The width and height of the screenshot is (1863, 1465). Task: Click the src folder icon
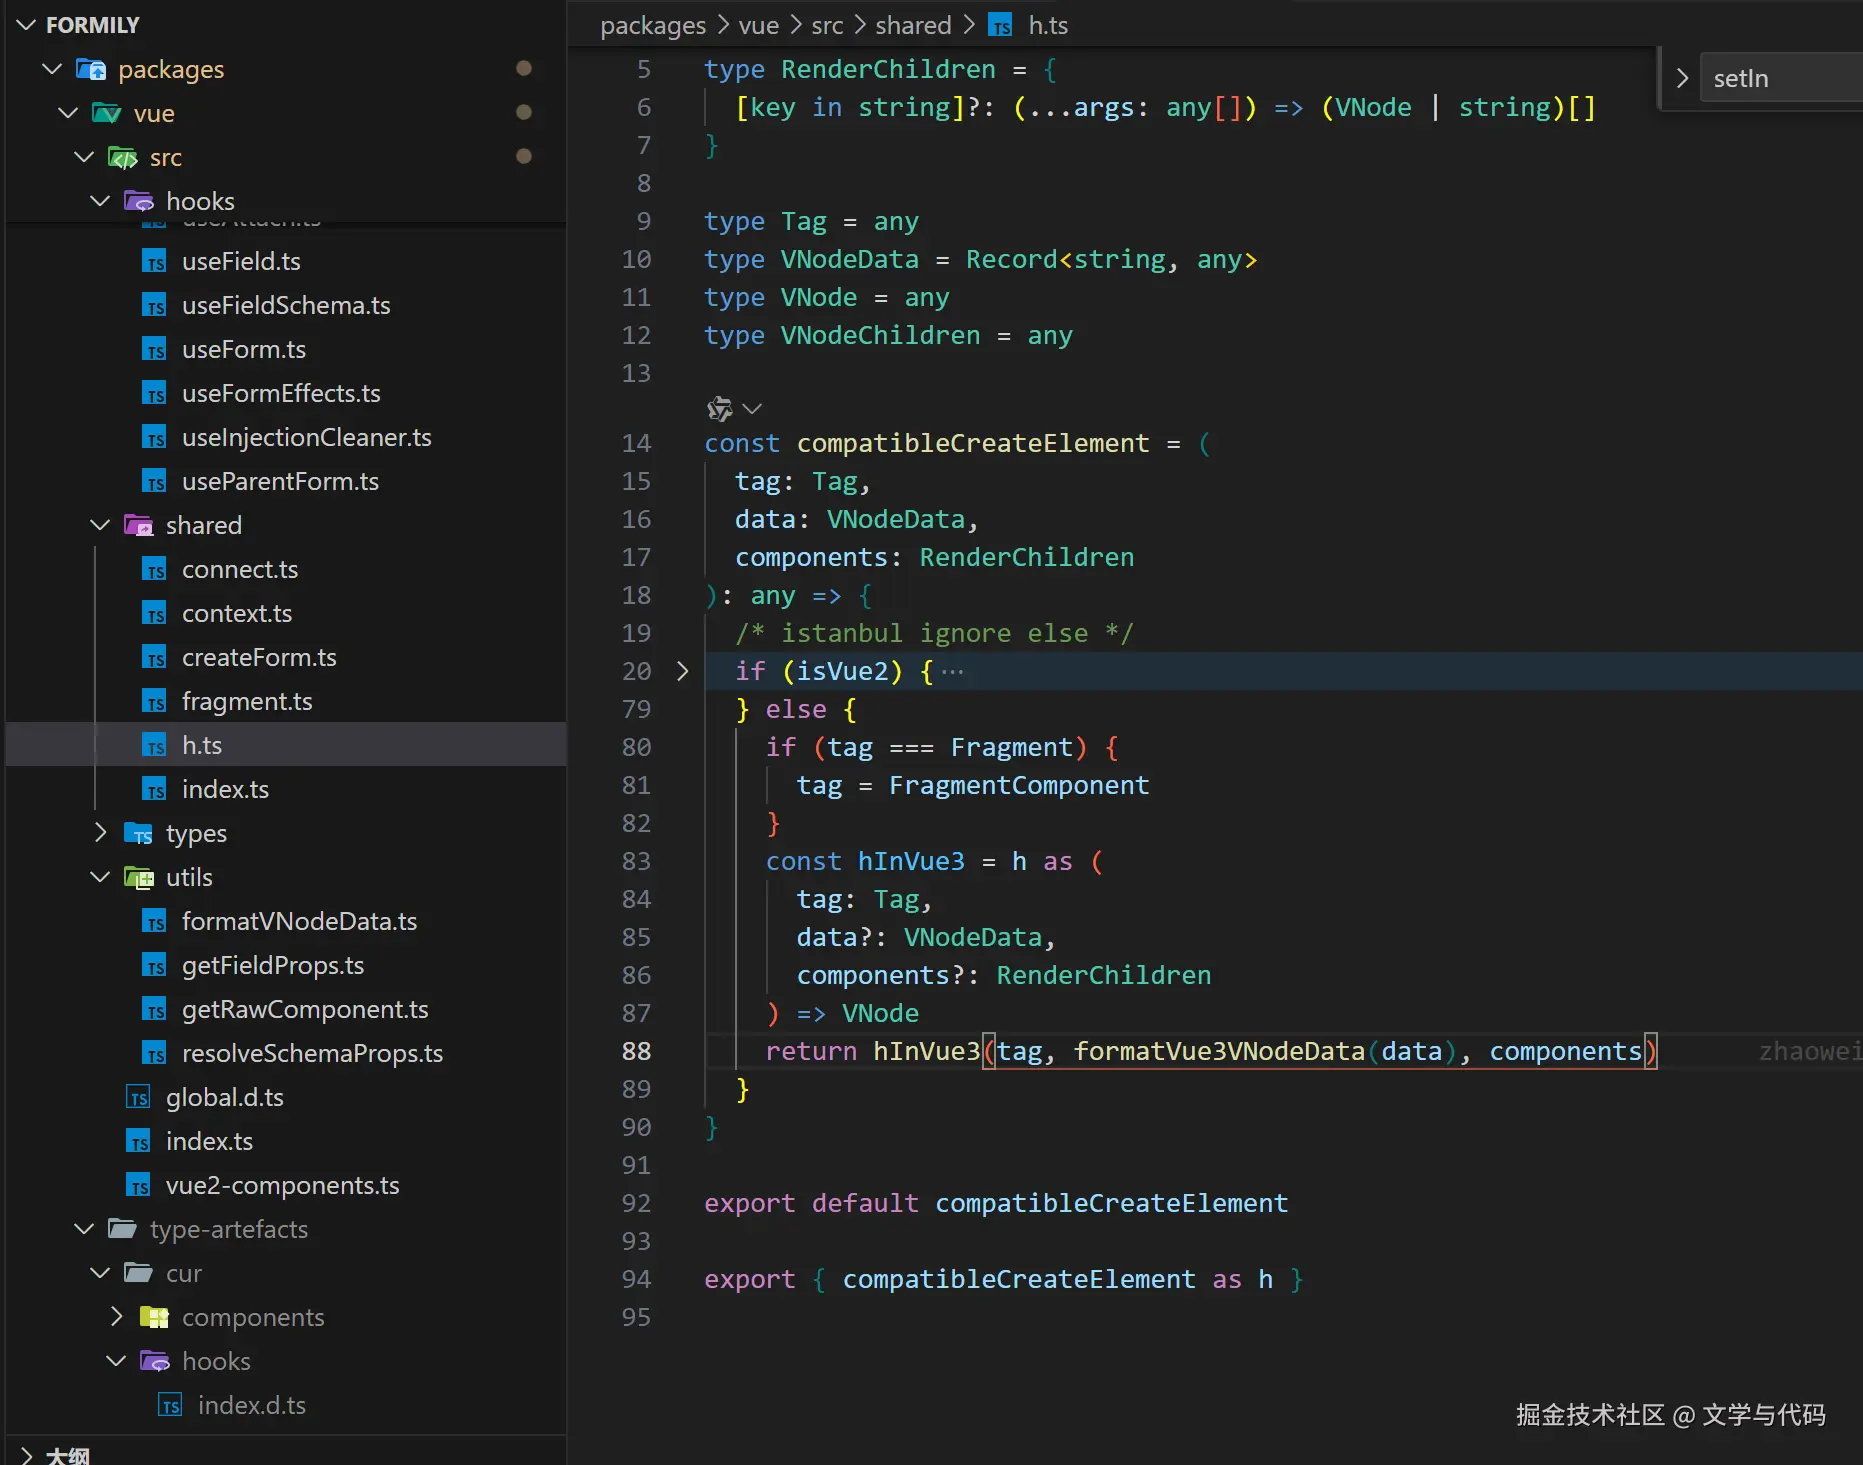123,157
